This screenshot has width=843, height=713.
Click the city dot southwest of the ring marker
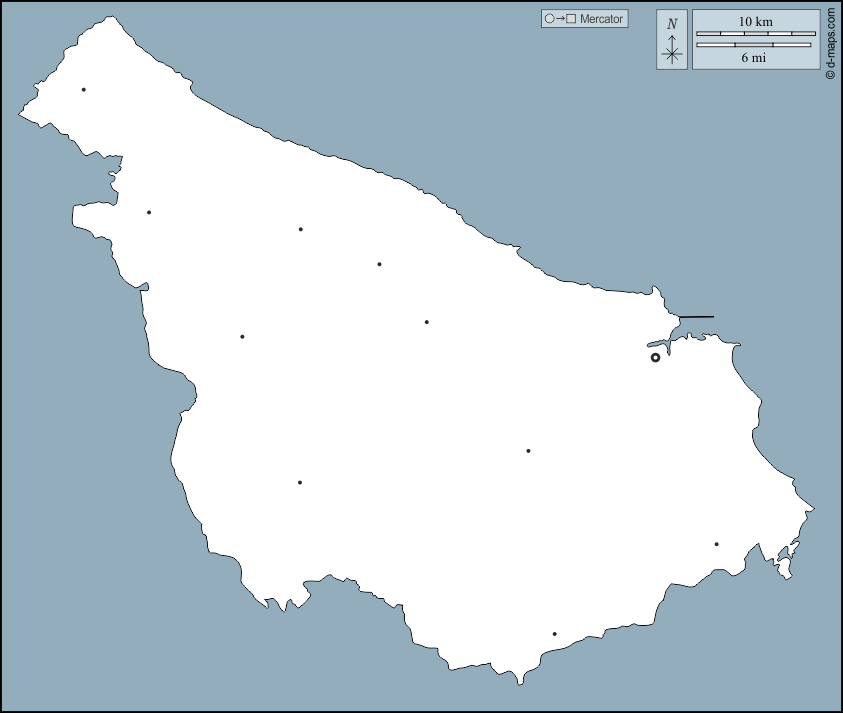click(x=528, y=451)
